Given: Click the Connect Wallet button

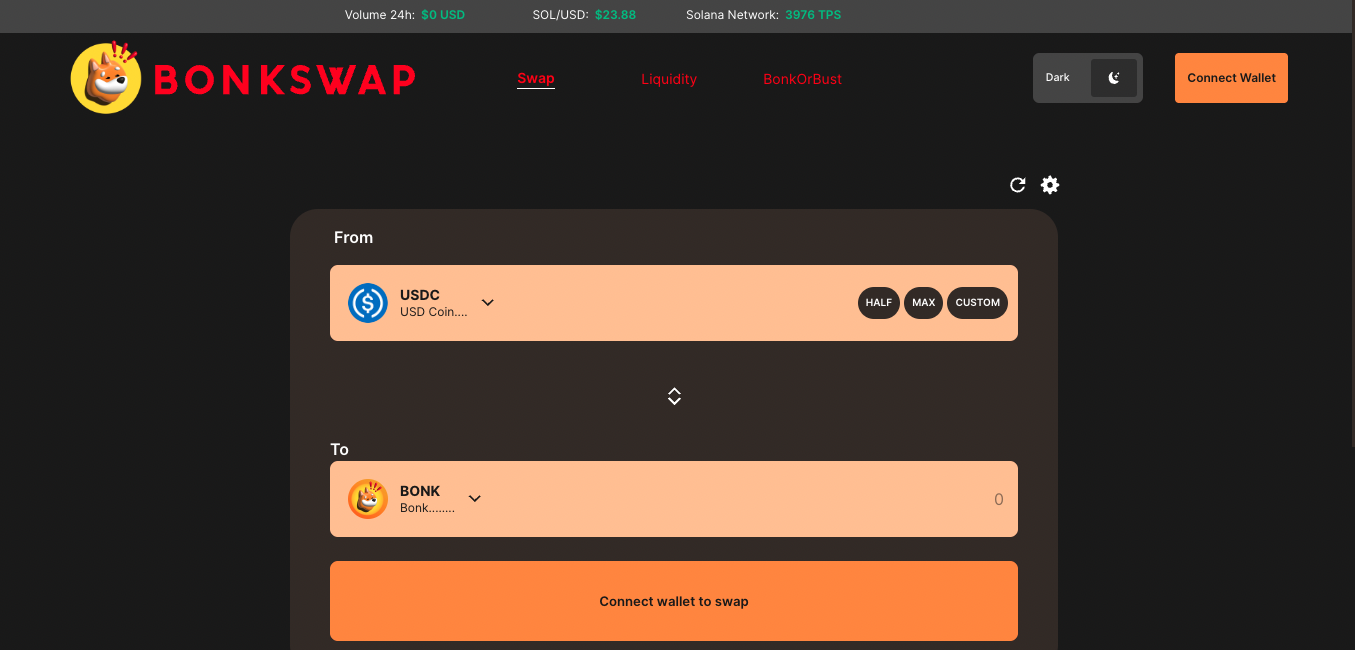Looking at the screenshot, I should coord(1231,78).
